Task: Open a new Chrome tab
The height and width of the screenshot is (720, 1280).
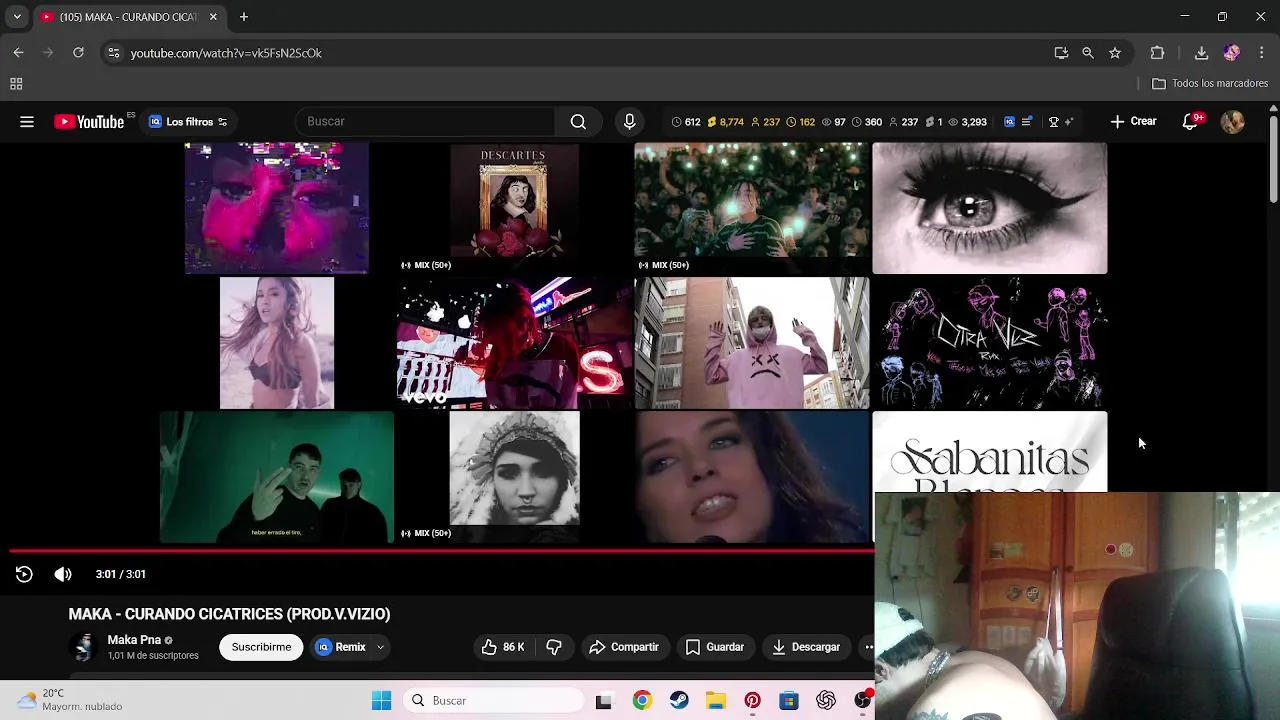Action: pos(243,17)
